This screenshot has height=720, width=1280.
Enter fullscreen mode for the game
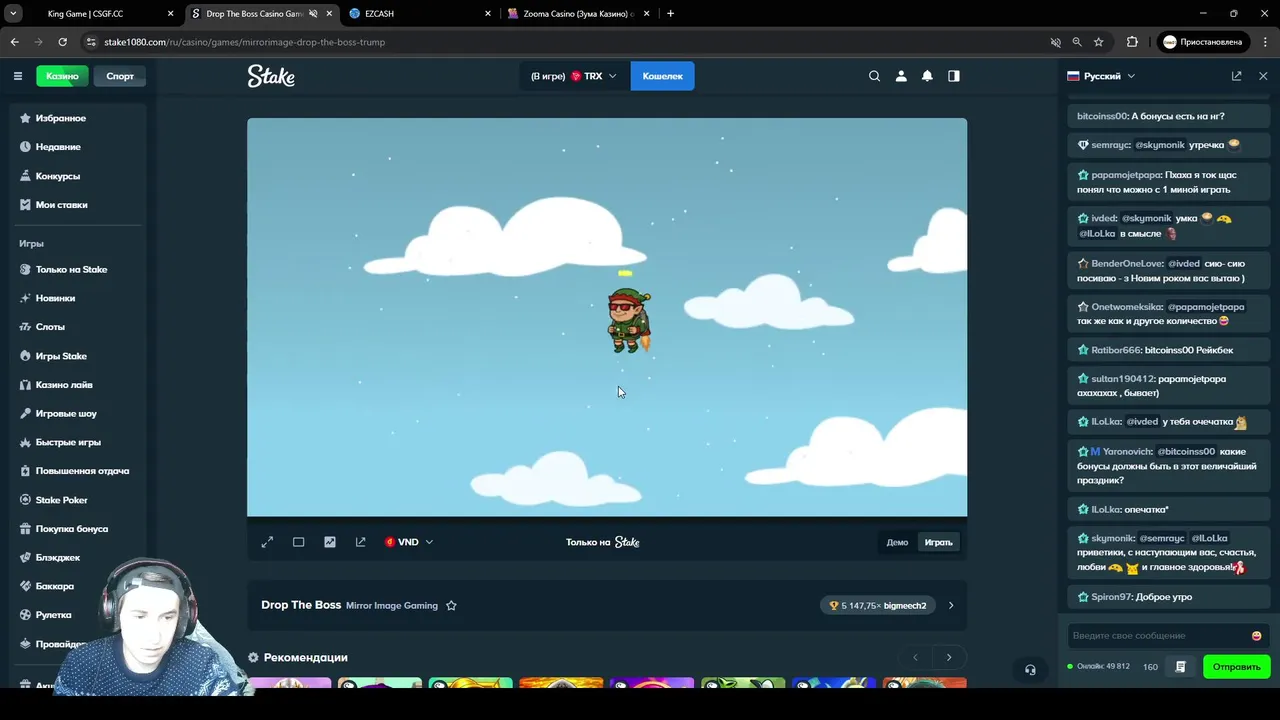(x=267, y=542)
